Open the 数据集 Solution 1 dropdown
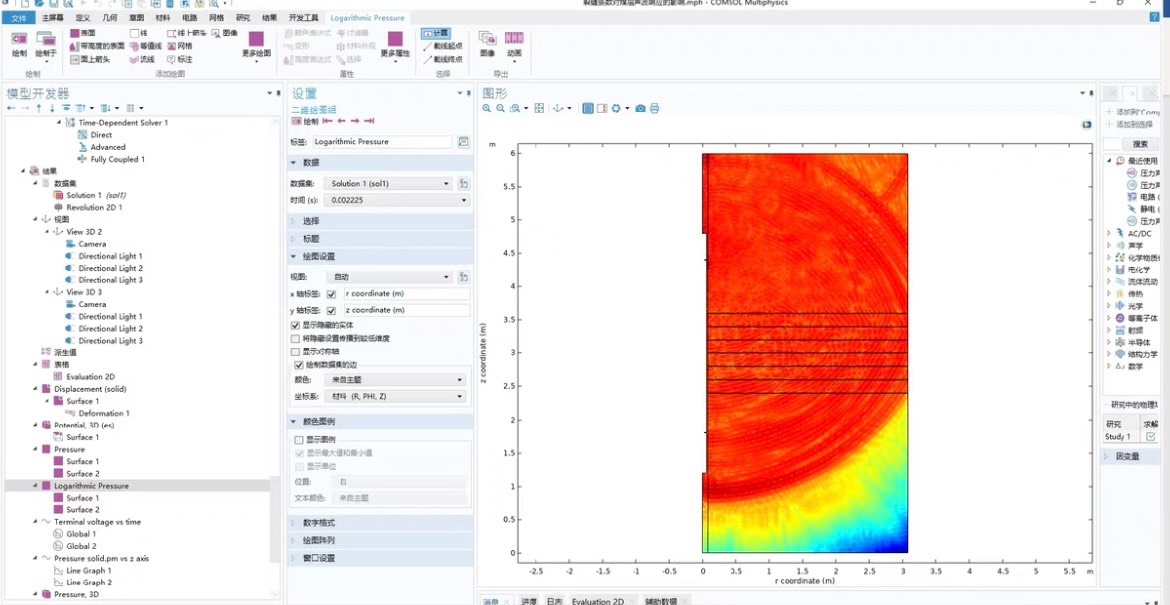Viewport: 1170px width, 605px height. point(388,184)
